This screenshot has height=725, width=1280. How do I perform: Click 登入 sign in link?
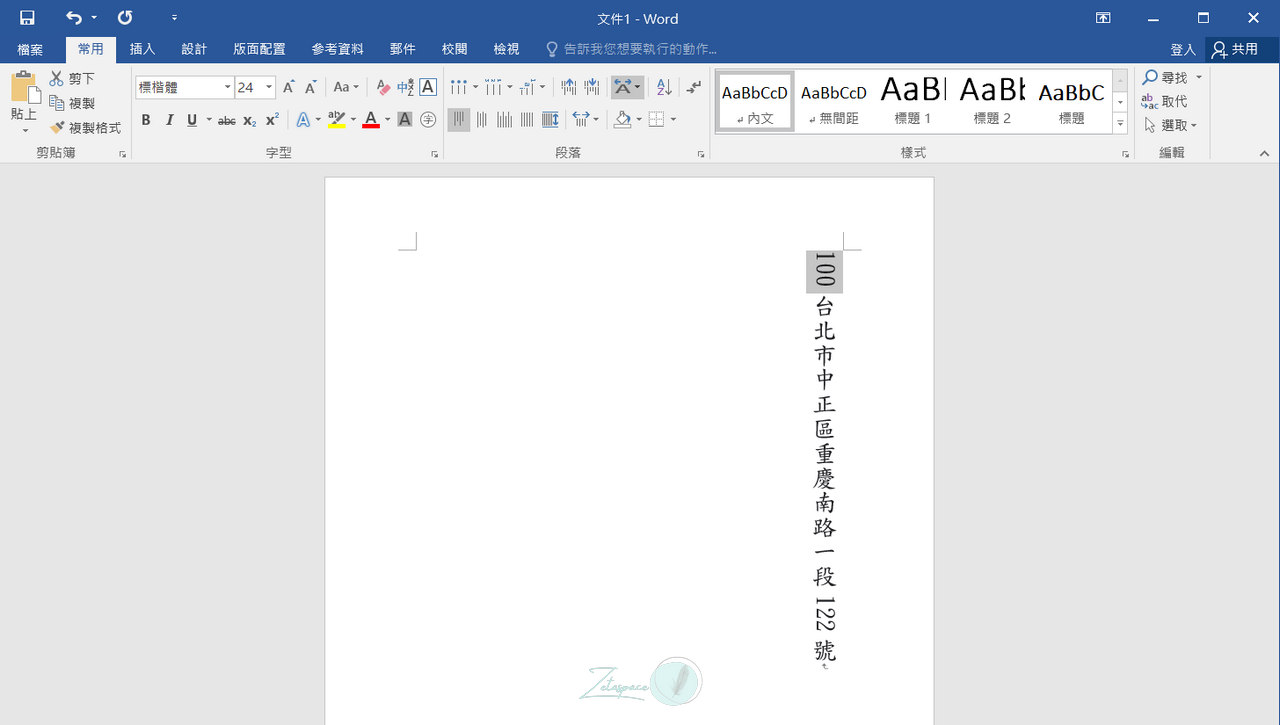(x=1183, y=49)
